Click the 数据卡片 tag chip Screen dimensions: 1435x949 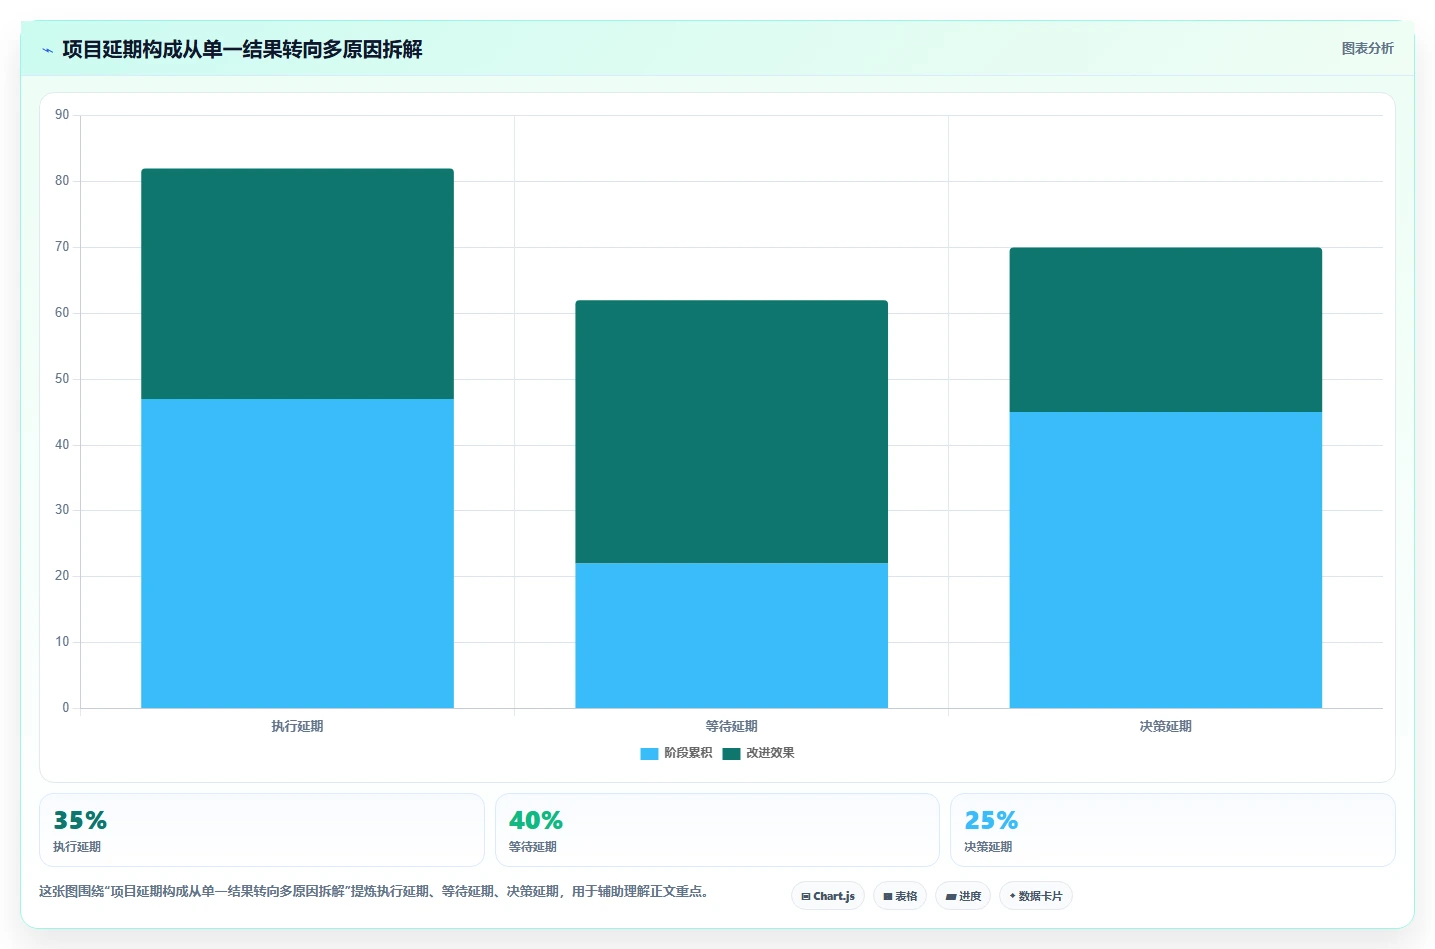pyautogui.click(x=1036, y=896)
